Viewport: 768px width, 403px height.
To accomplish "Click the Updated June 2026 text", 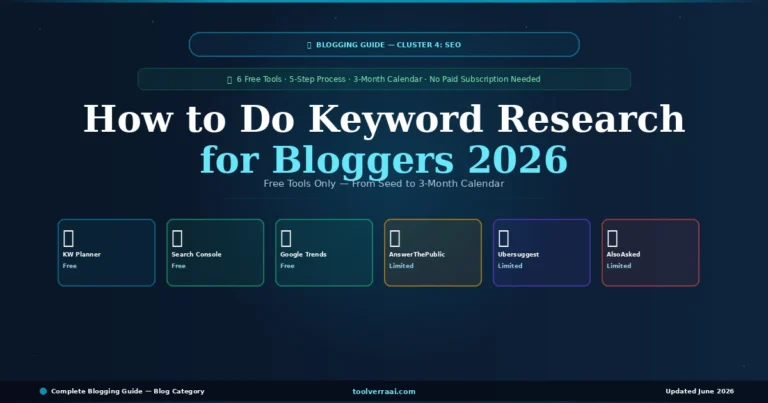I will [699, 391].
